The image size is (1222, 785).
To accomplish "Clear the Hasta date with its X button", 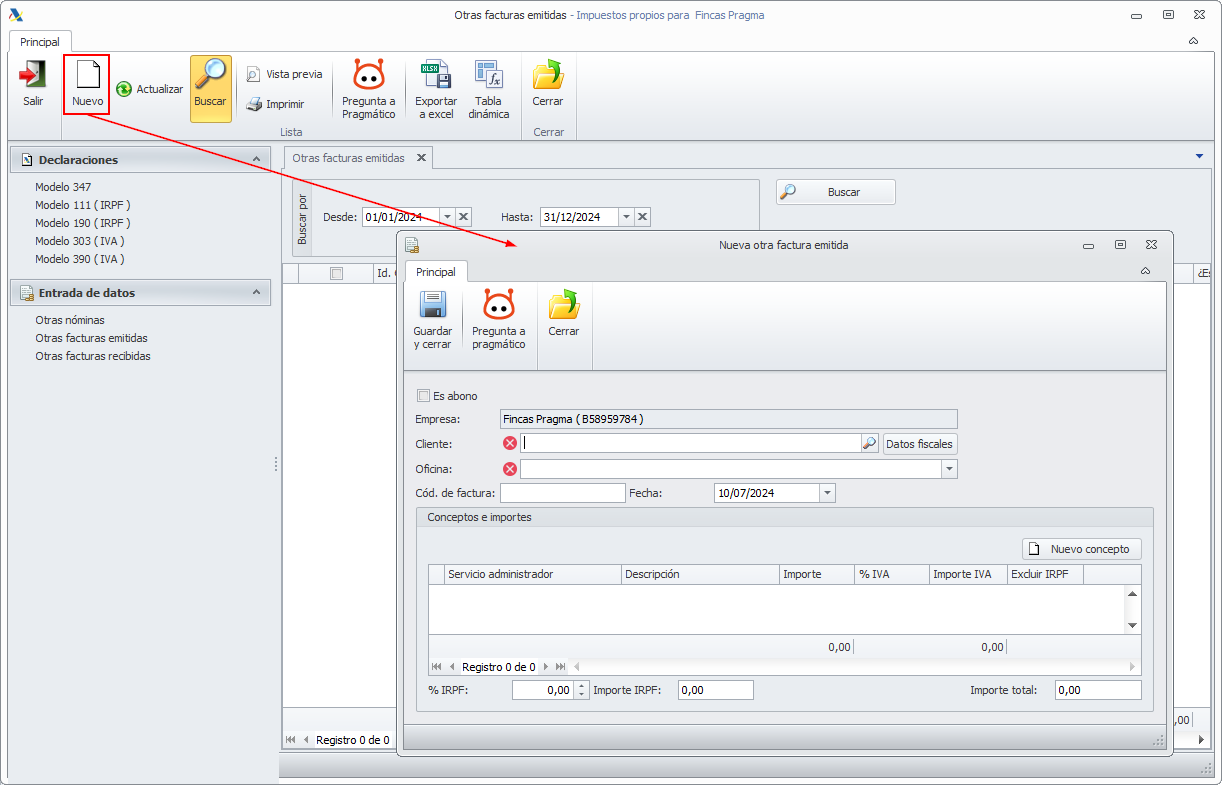I will (x=643, y=217).
